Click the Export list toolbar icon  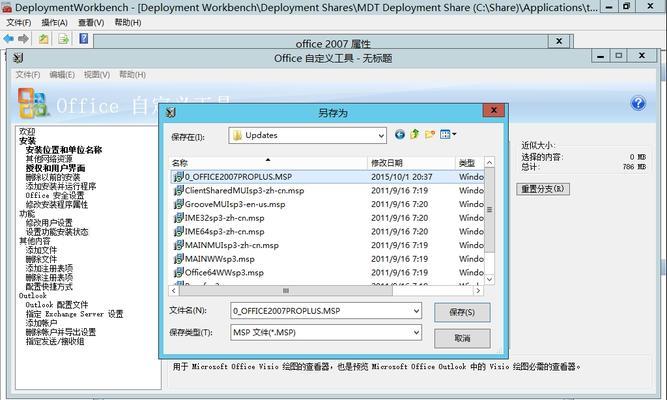pos(63,39)
